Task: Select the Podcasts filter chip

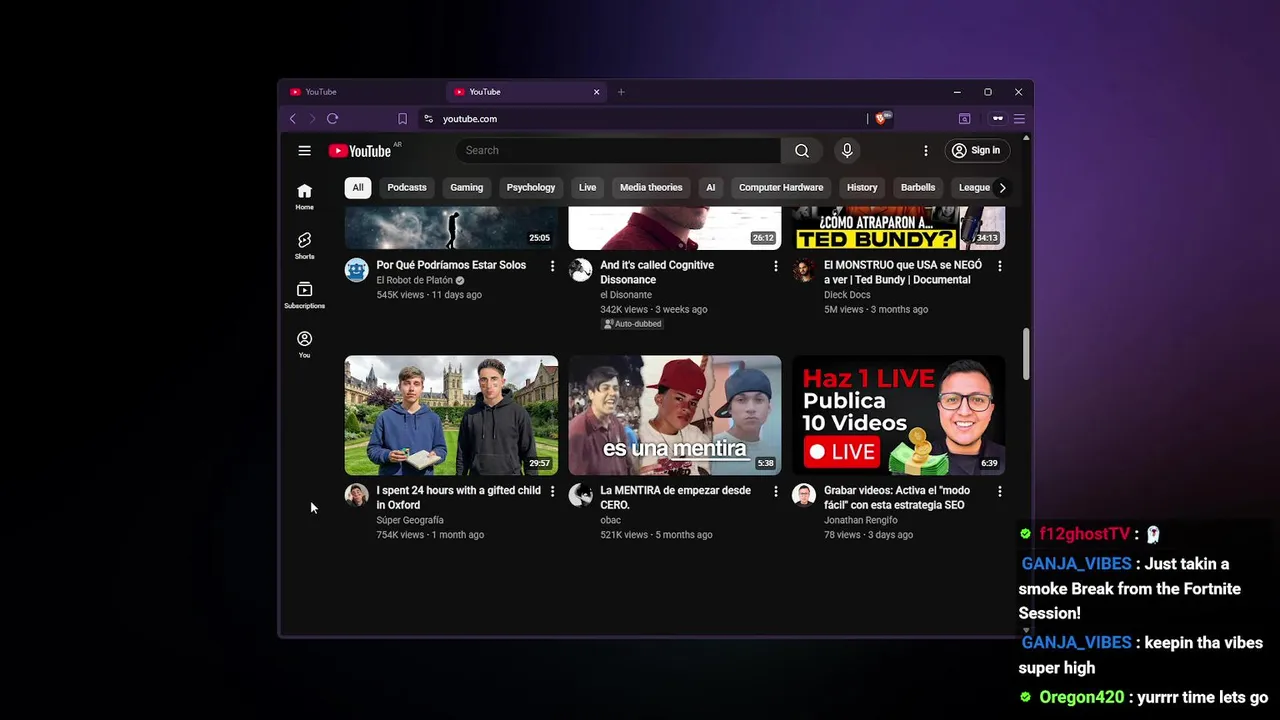Action: [x=407, y=188]
